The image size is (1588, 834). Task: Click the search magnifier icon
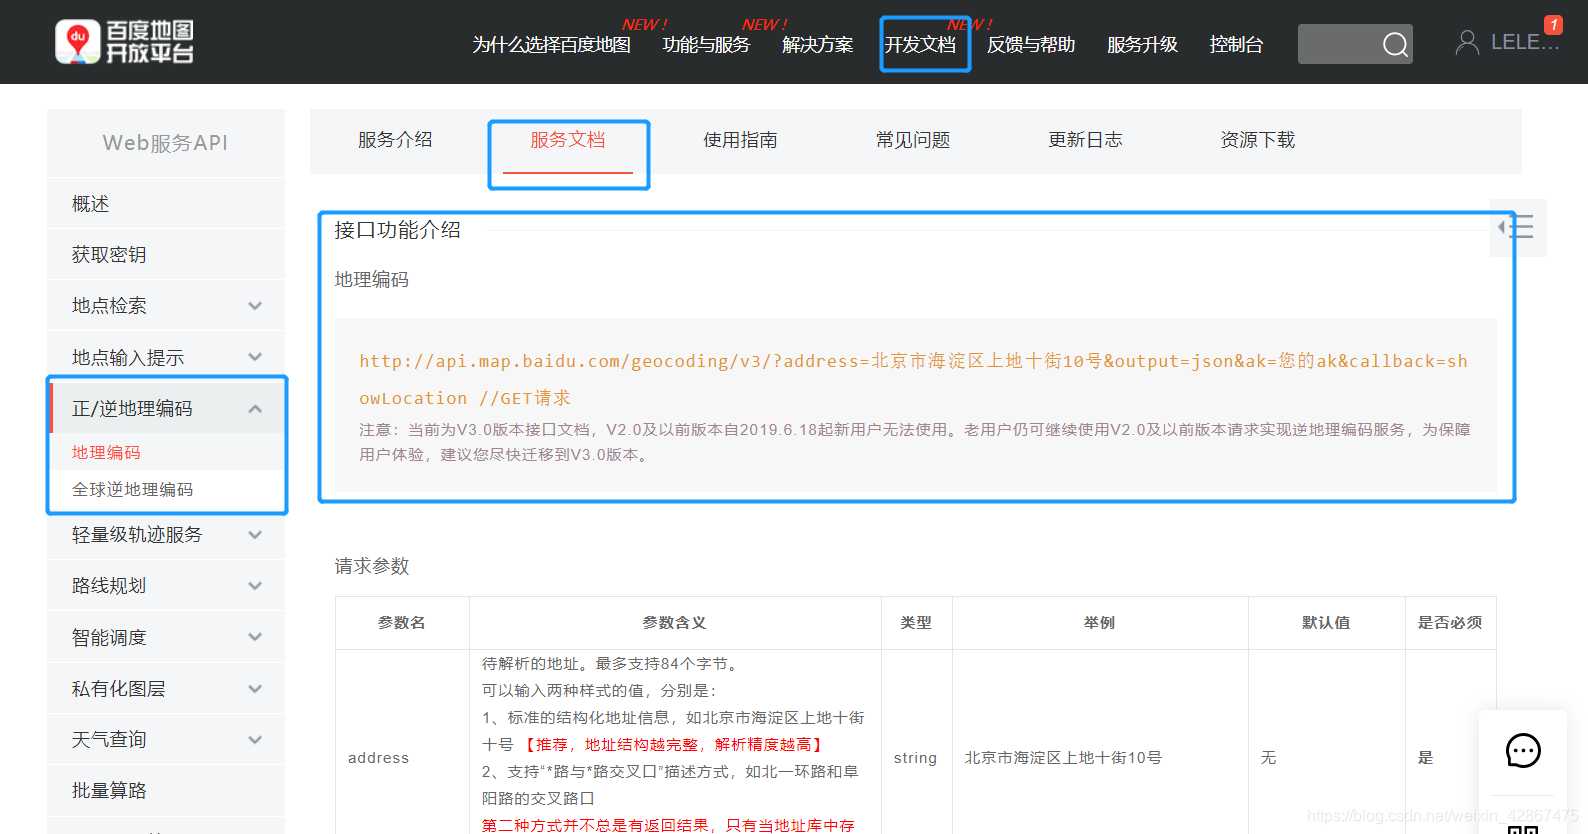tap(1395, 44)
